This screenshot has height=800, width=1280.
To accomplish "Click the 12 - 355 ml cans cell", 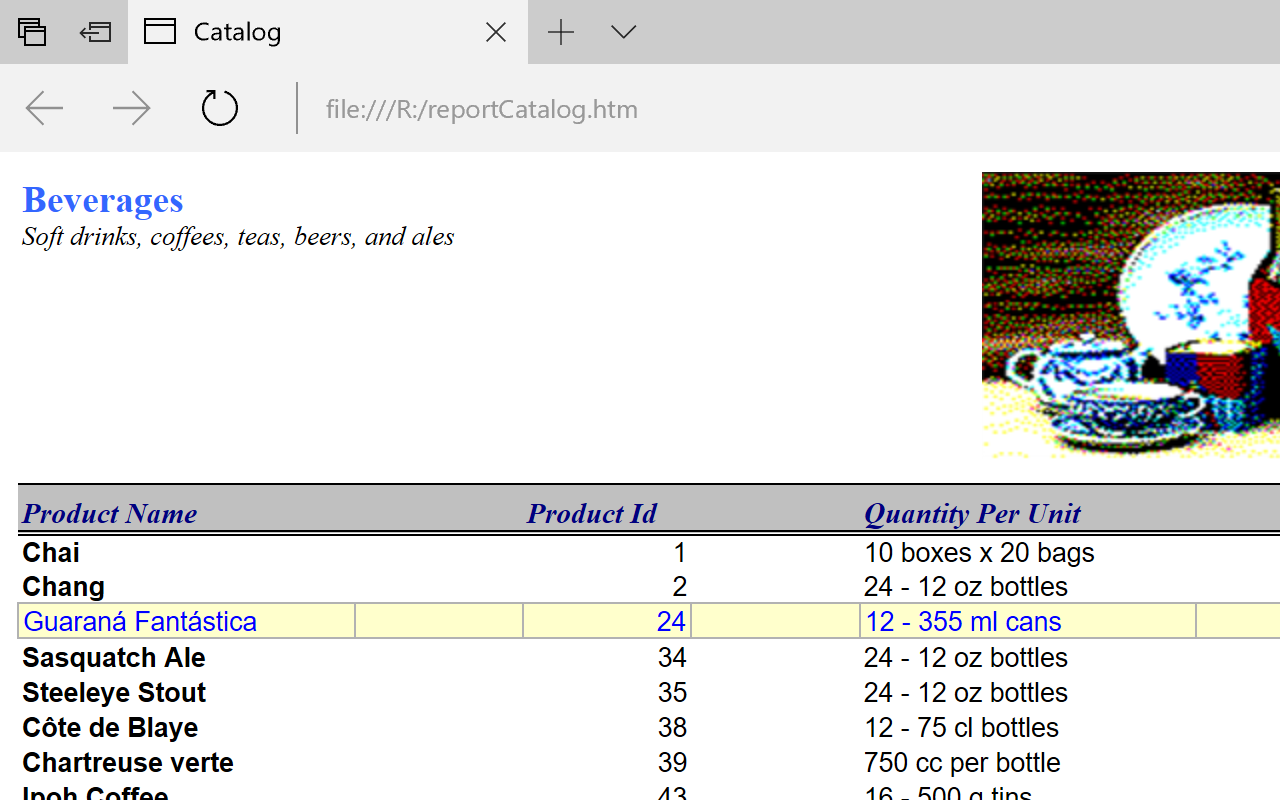I will (963, 622).
